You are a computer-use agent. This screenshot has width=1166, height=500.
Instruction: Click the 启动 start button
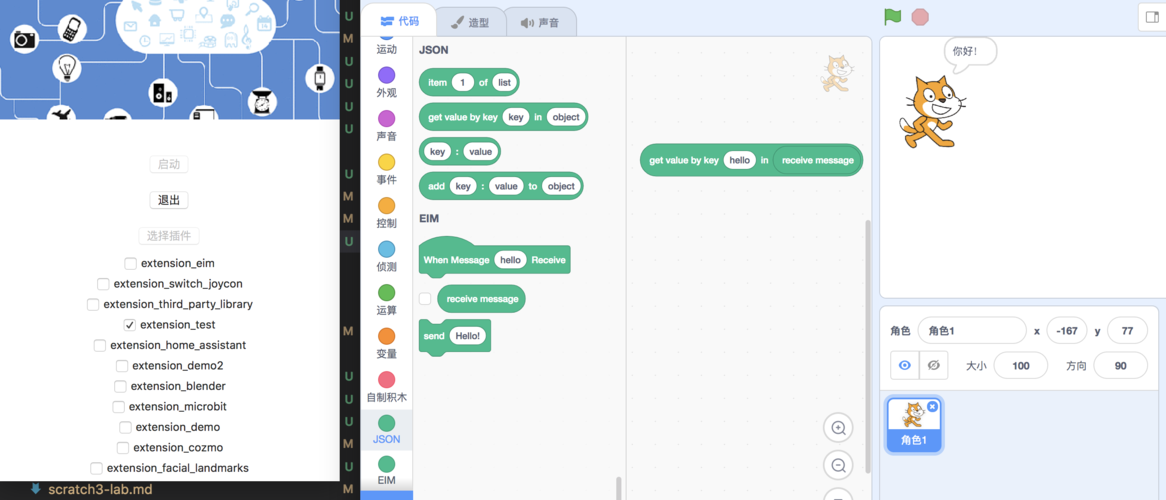pyautogui.click(x=169, y=164)
